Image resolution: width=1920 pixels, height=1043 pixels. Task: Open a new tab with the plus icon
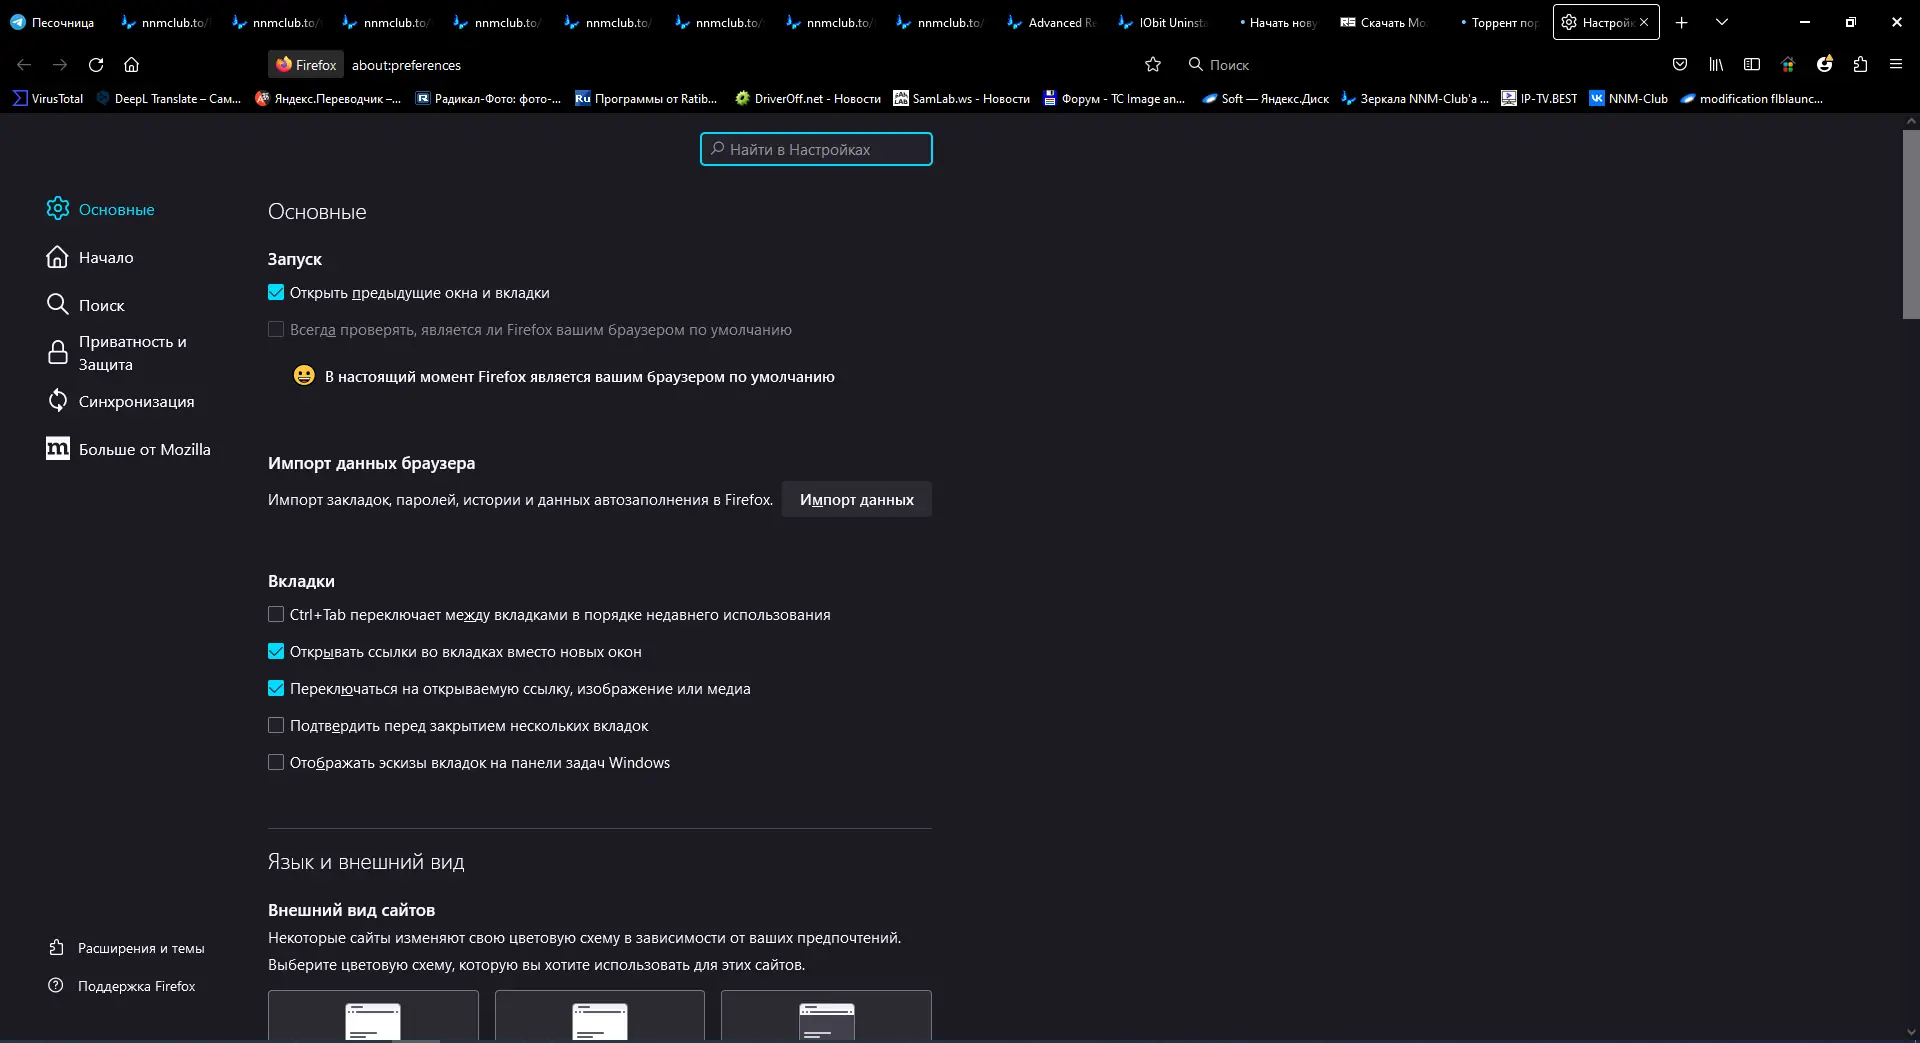[x=1682, y=22]
